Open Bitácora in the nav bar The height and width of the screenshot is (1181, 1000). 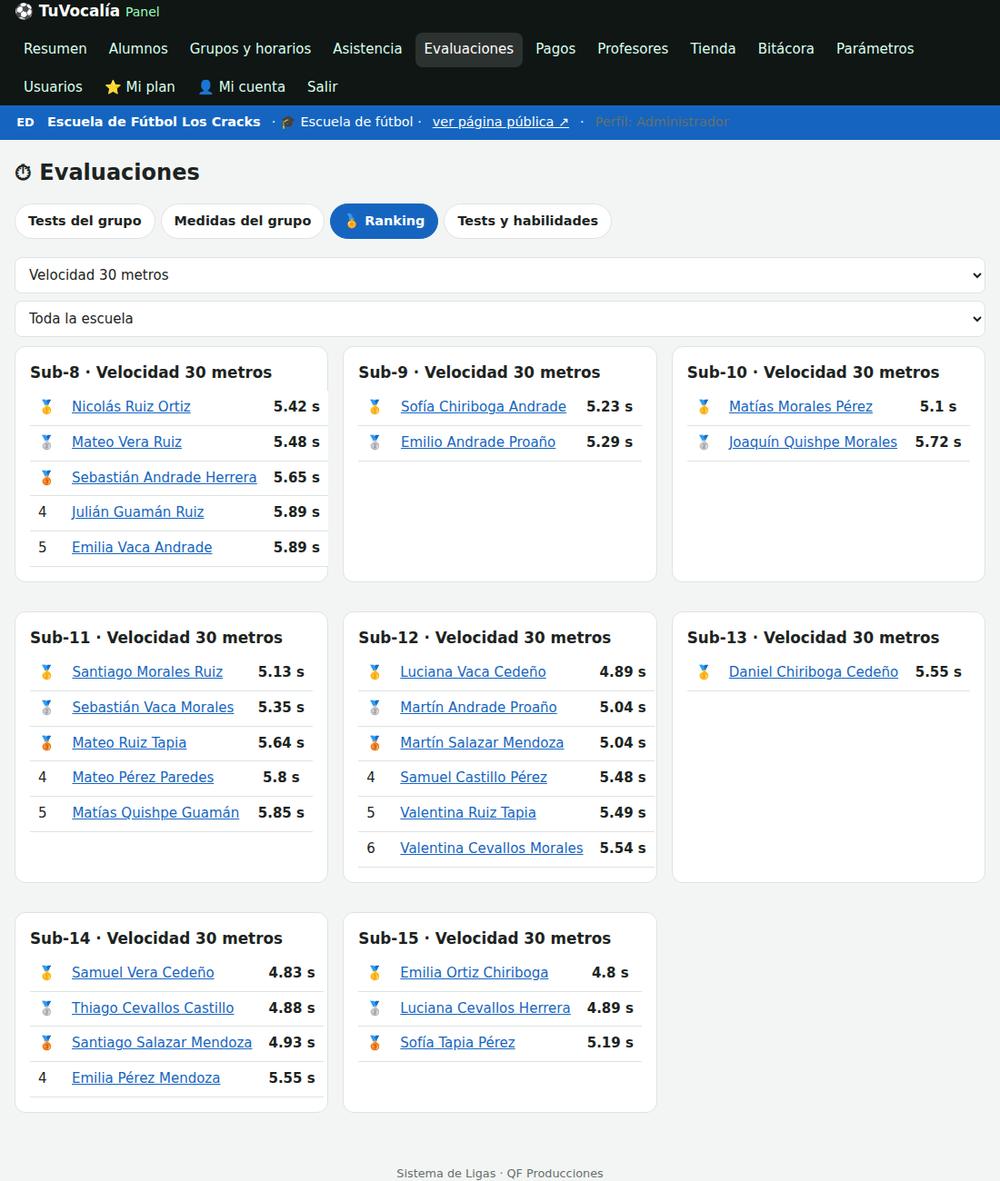click(x=786, y=49)
